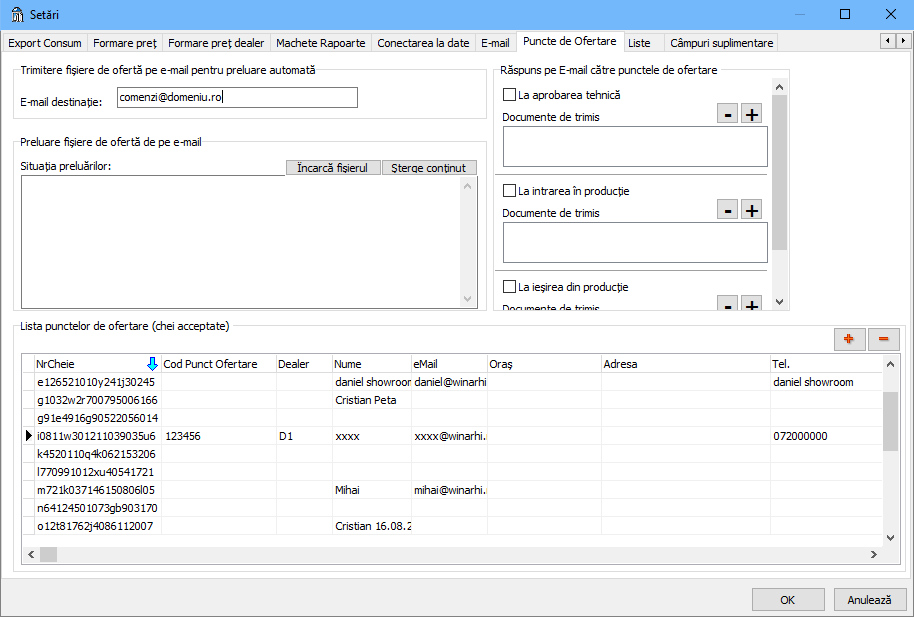Click the Șterge conținut button
This screenshot has width=914, height=617.
429,167
